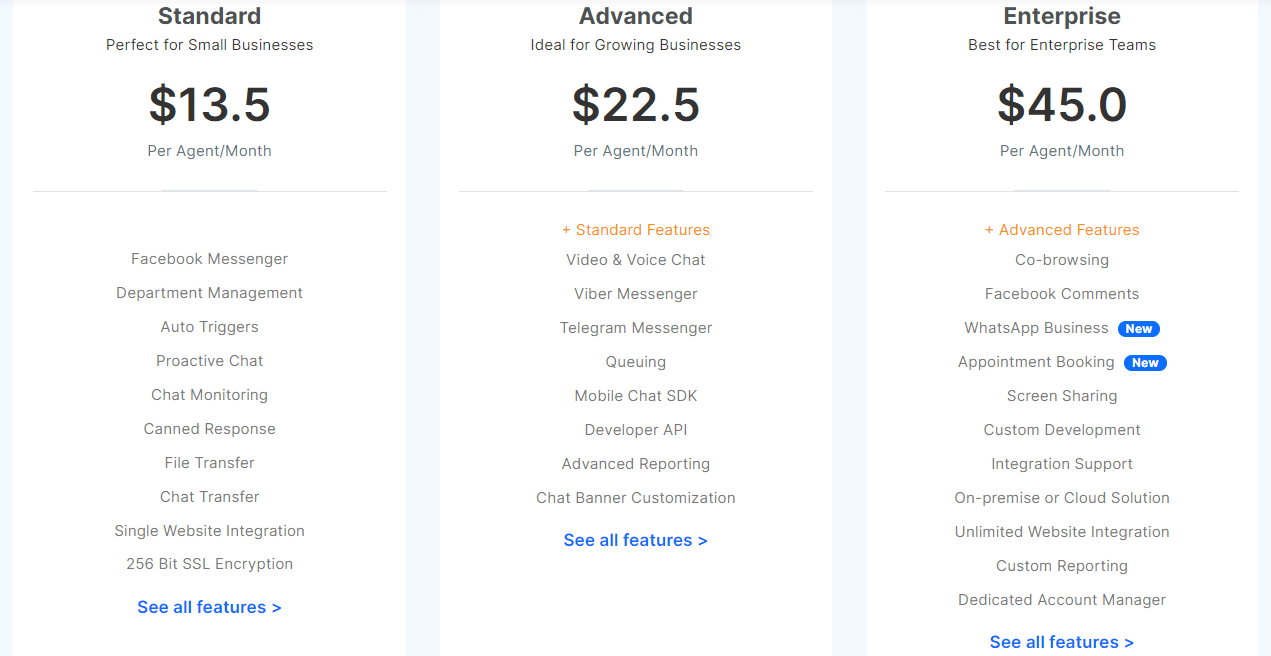Click the $13.5 Standard price
The height and width of the screenshot is (656, 1271).
coord(209,104)
